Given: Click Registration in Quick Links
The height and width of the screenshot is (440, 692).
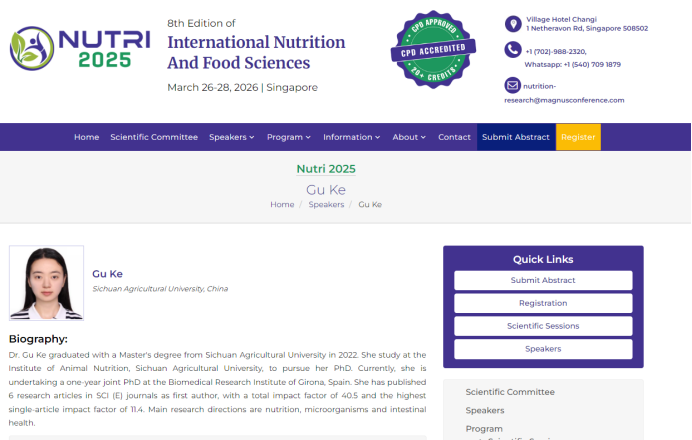Looking at the screenshot, I should click(543, 303).
